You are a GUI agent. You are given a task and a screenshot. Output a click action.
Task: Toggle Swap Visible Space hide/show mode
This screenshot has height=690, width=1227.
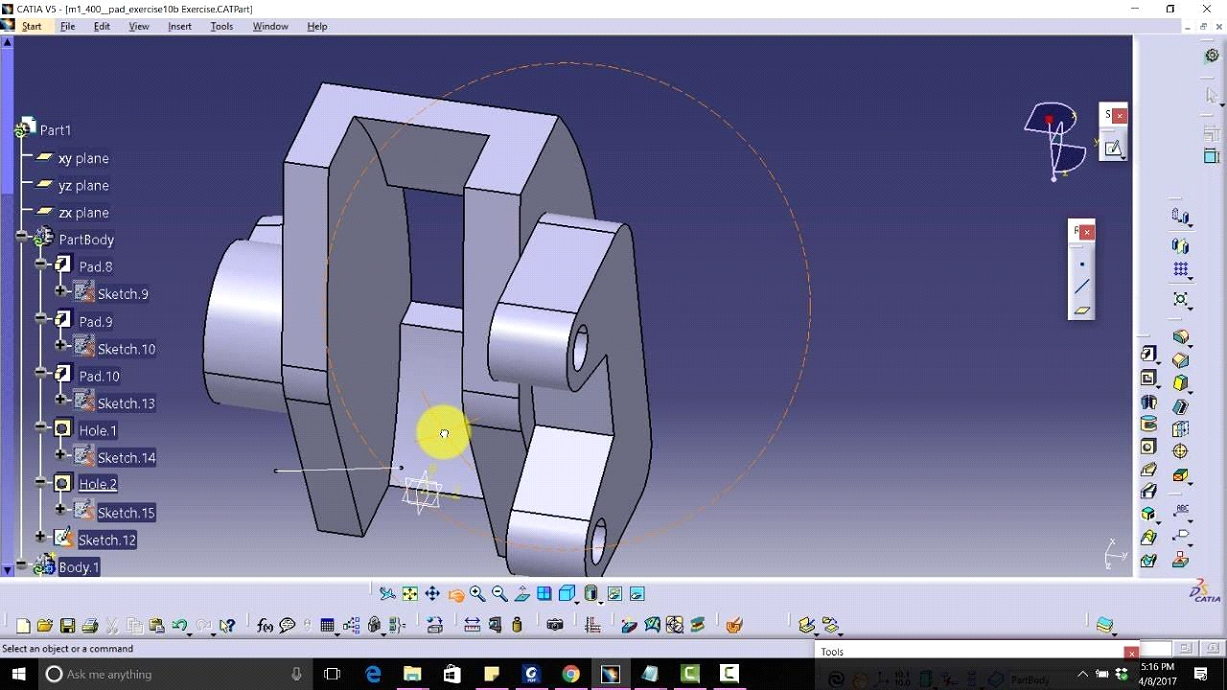pyautogui.click(x=637, y=593)
